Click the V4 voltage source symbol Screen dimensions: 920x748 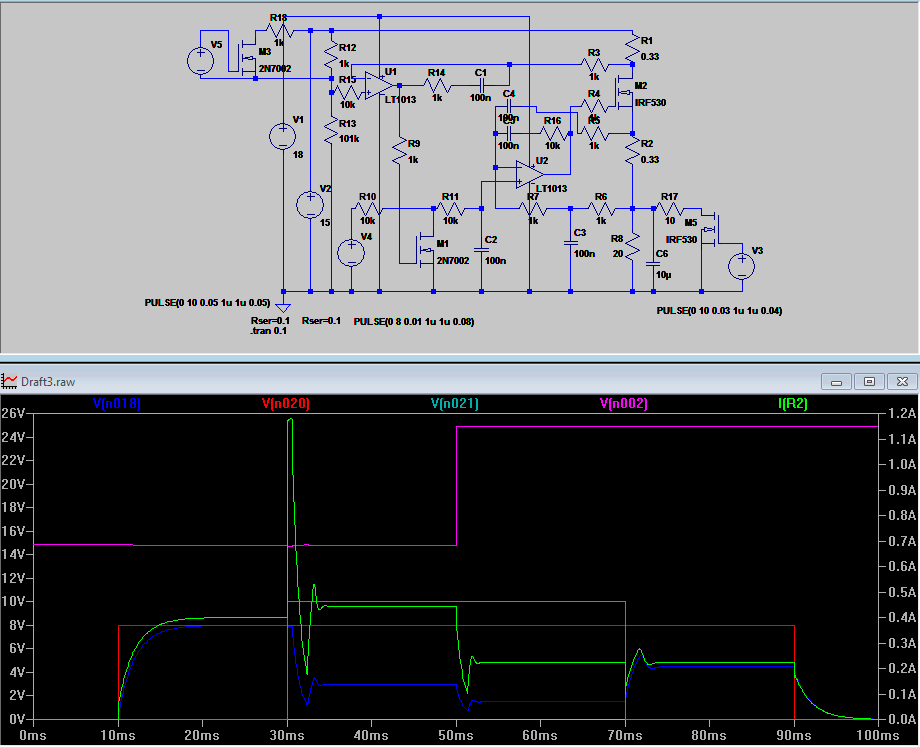pos(351,253)
